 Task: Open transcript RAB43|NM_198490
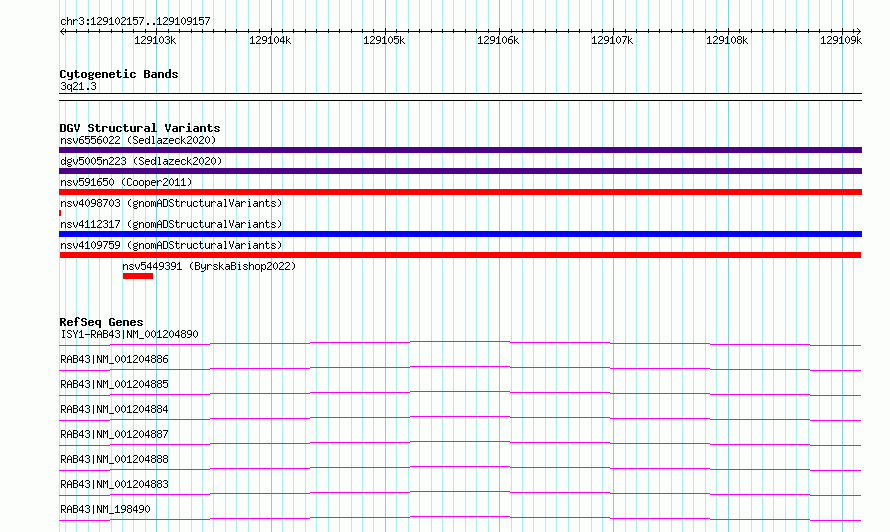point(105,509)
